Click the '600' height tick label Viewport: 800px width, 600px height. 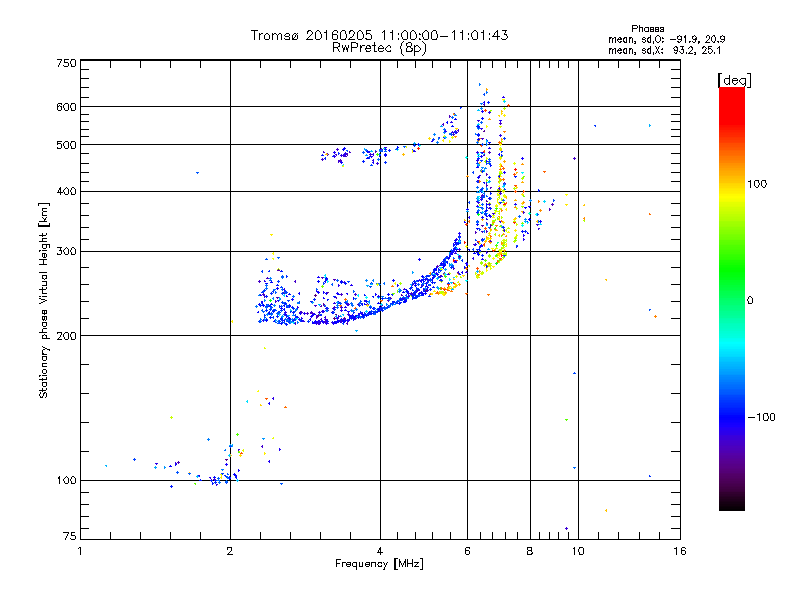66,107
